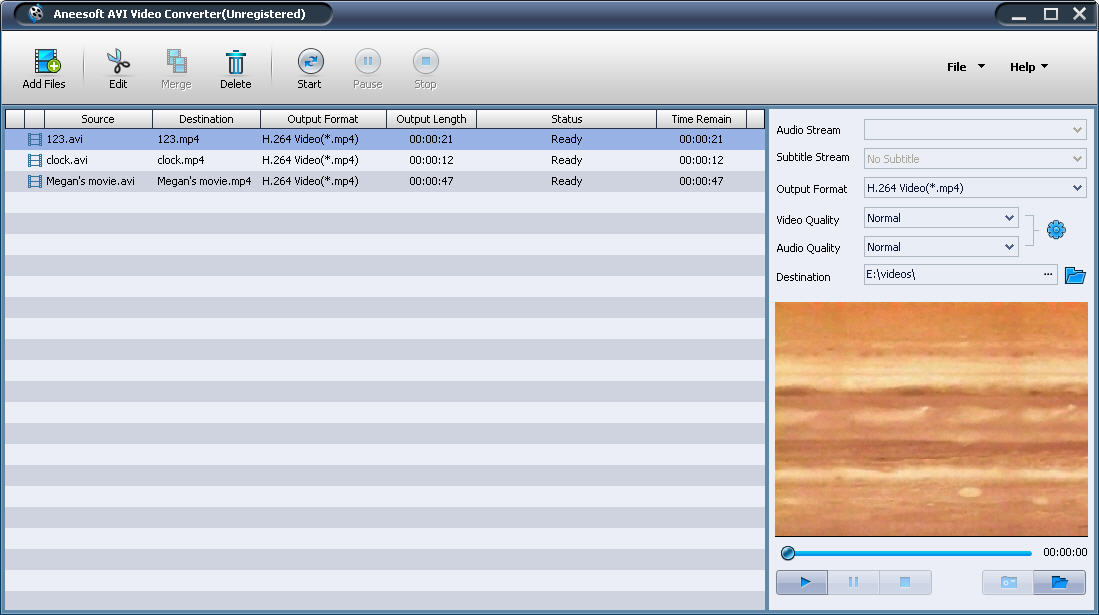1099x615 pixels.
Task: Click Ready status of clock.avi row
Action: [x=566, y=161]
